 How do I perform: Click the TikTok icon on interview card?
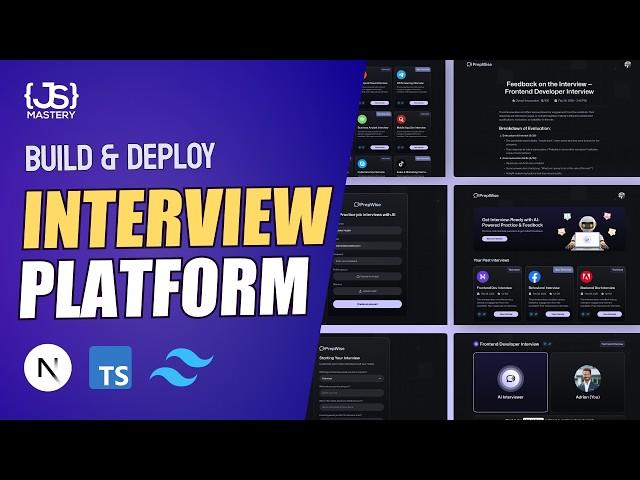pyautogui.click(x=401, y=164)
